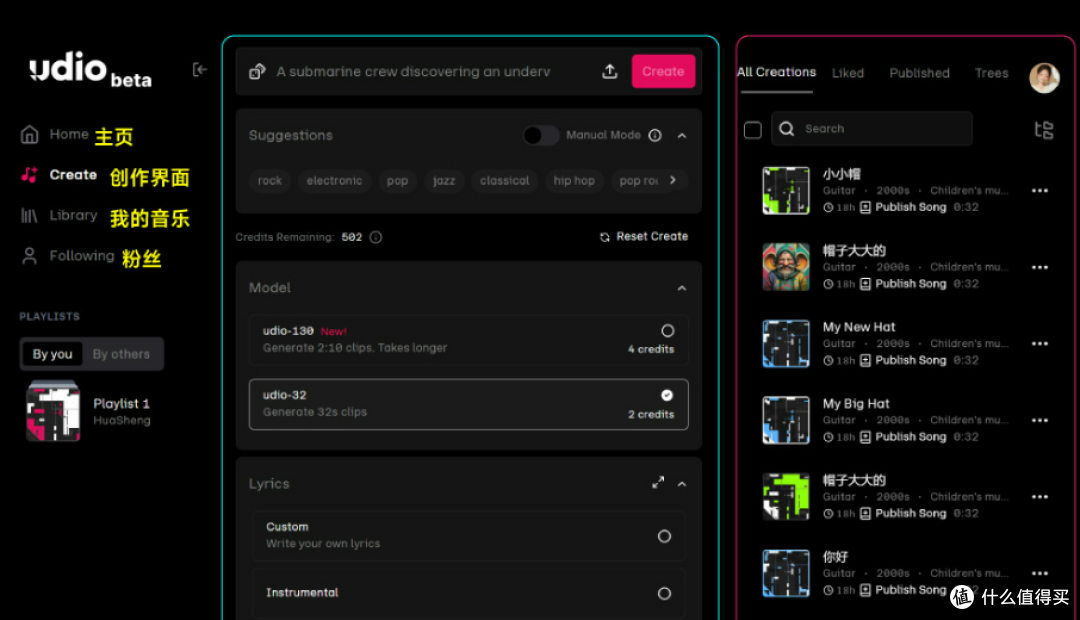Image resolution: width=1080 pixels, height=620 pixels.
Task: Click the Home house icon
Action: tap(30, 134)
